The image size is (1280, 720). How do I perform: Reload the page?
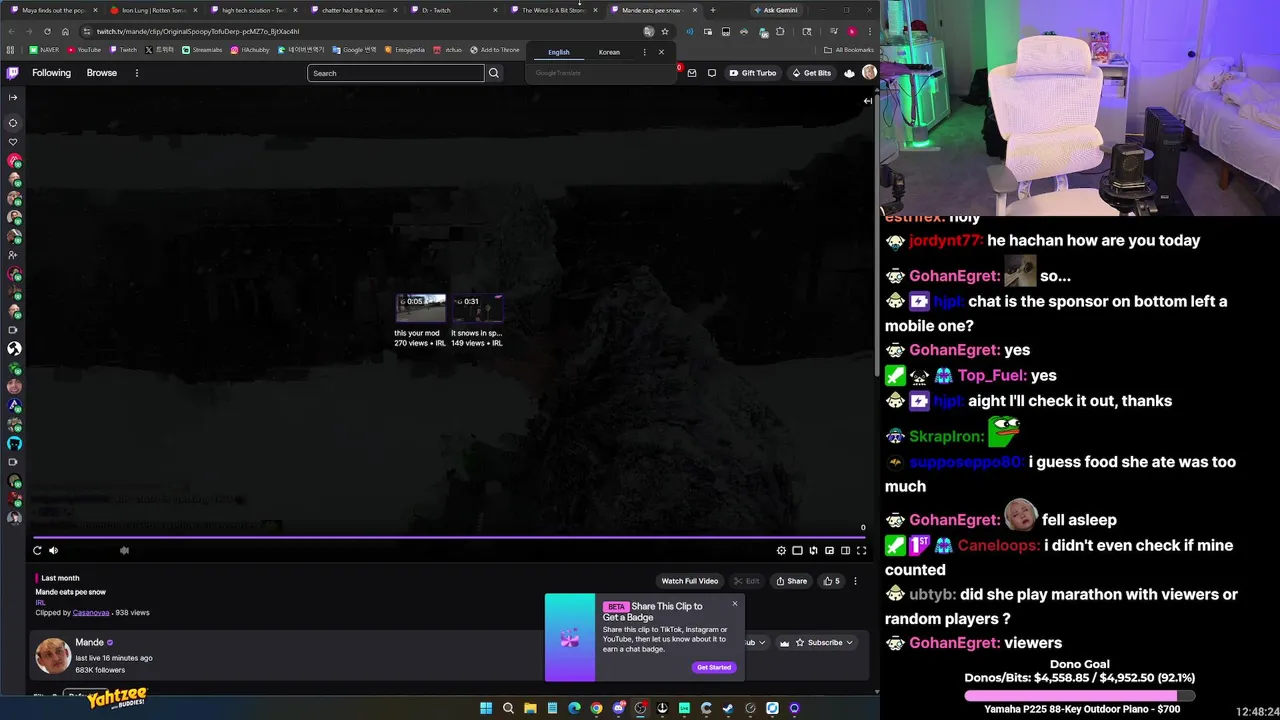pyautogui.click(x=47, y=31)
